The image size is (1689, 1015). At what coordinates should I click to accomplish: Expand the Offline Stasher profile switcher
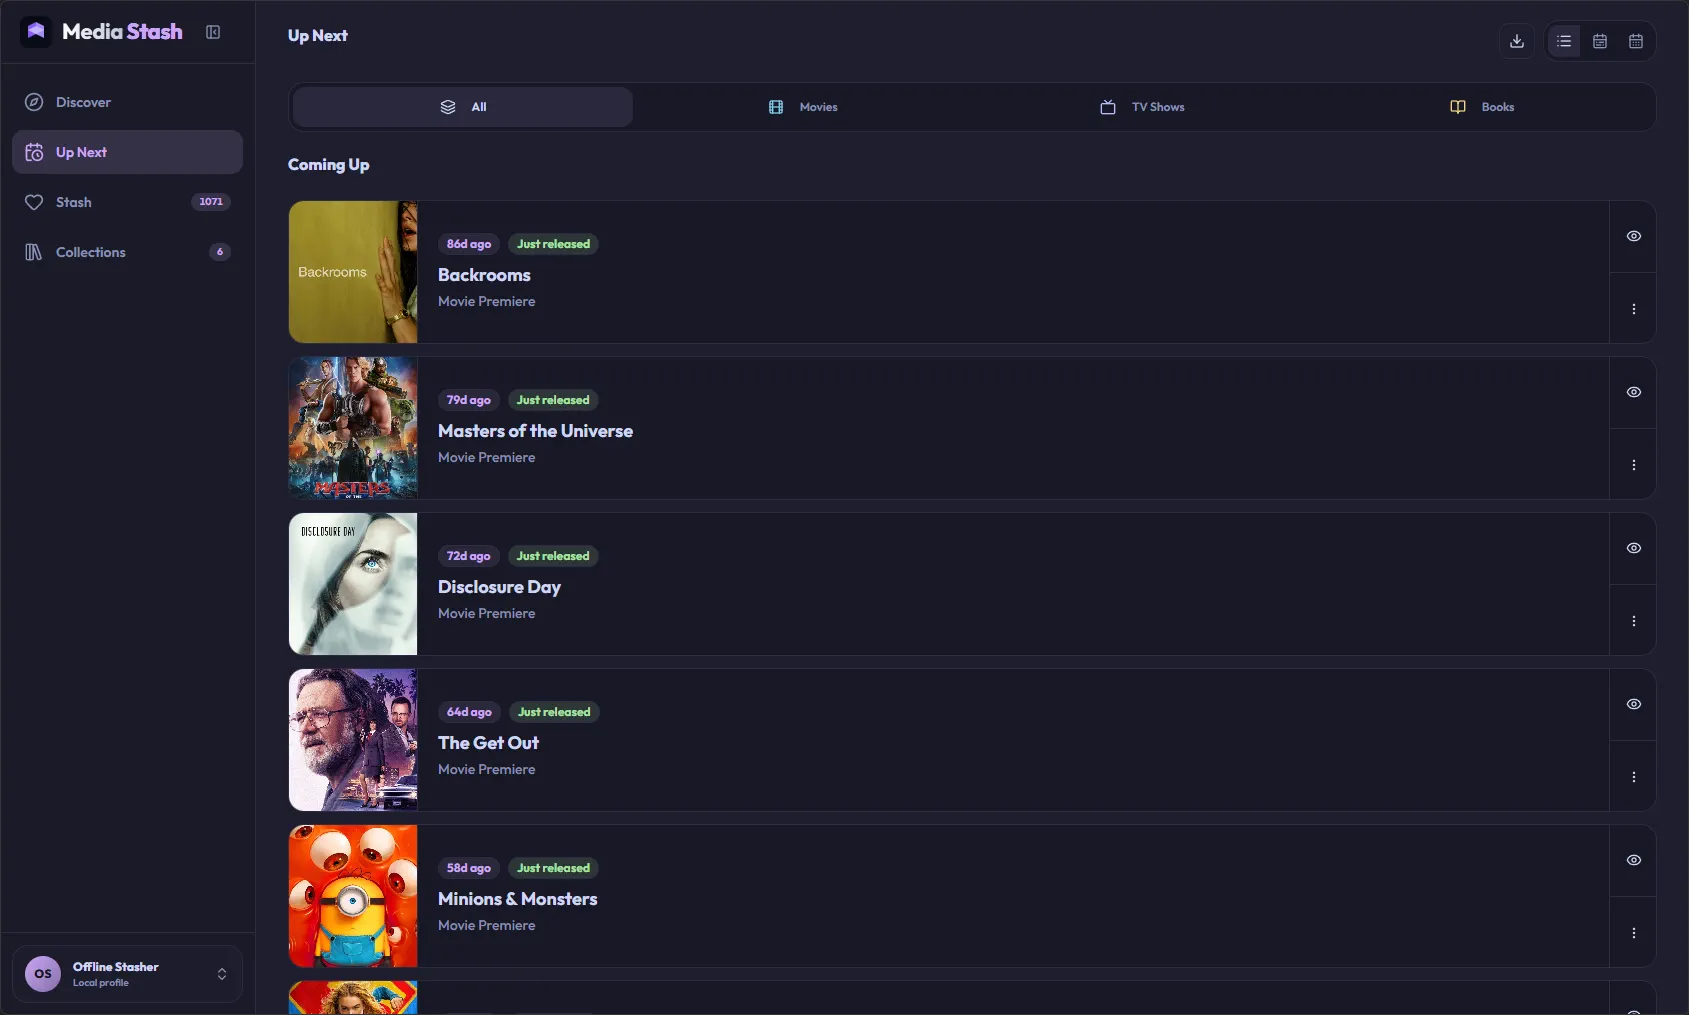tap(222, 974)
